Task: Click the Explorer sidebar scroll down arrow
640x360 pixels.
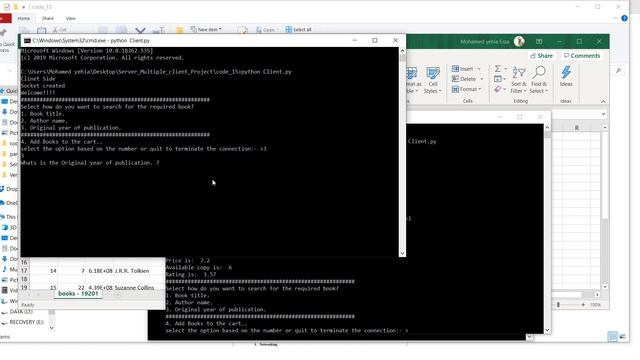Action: 51,328
